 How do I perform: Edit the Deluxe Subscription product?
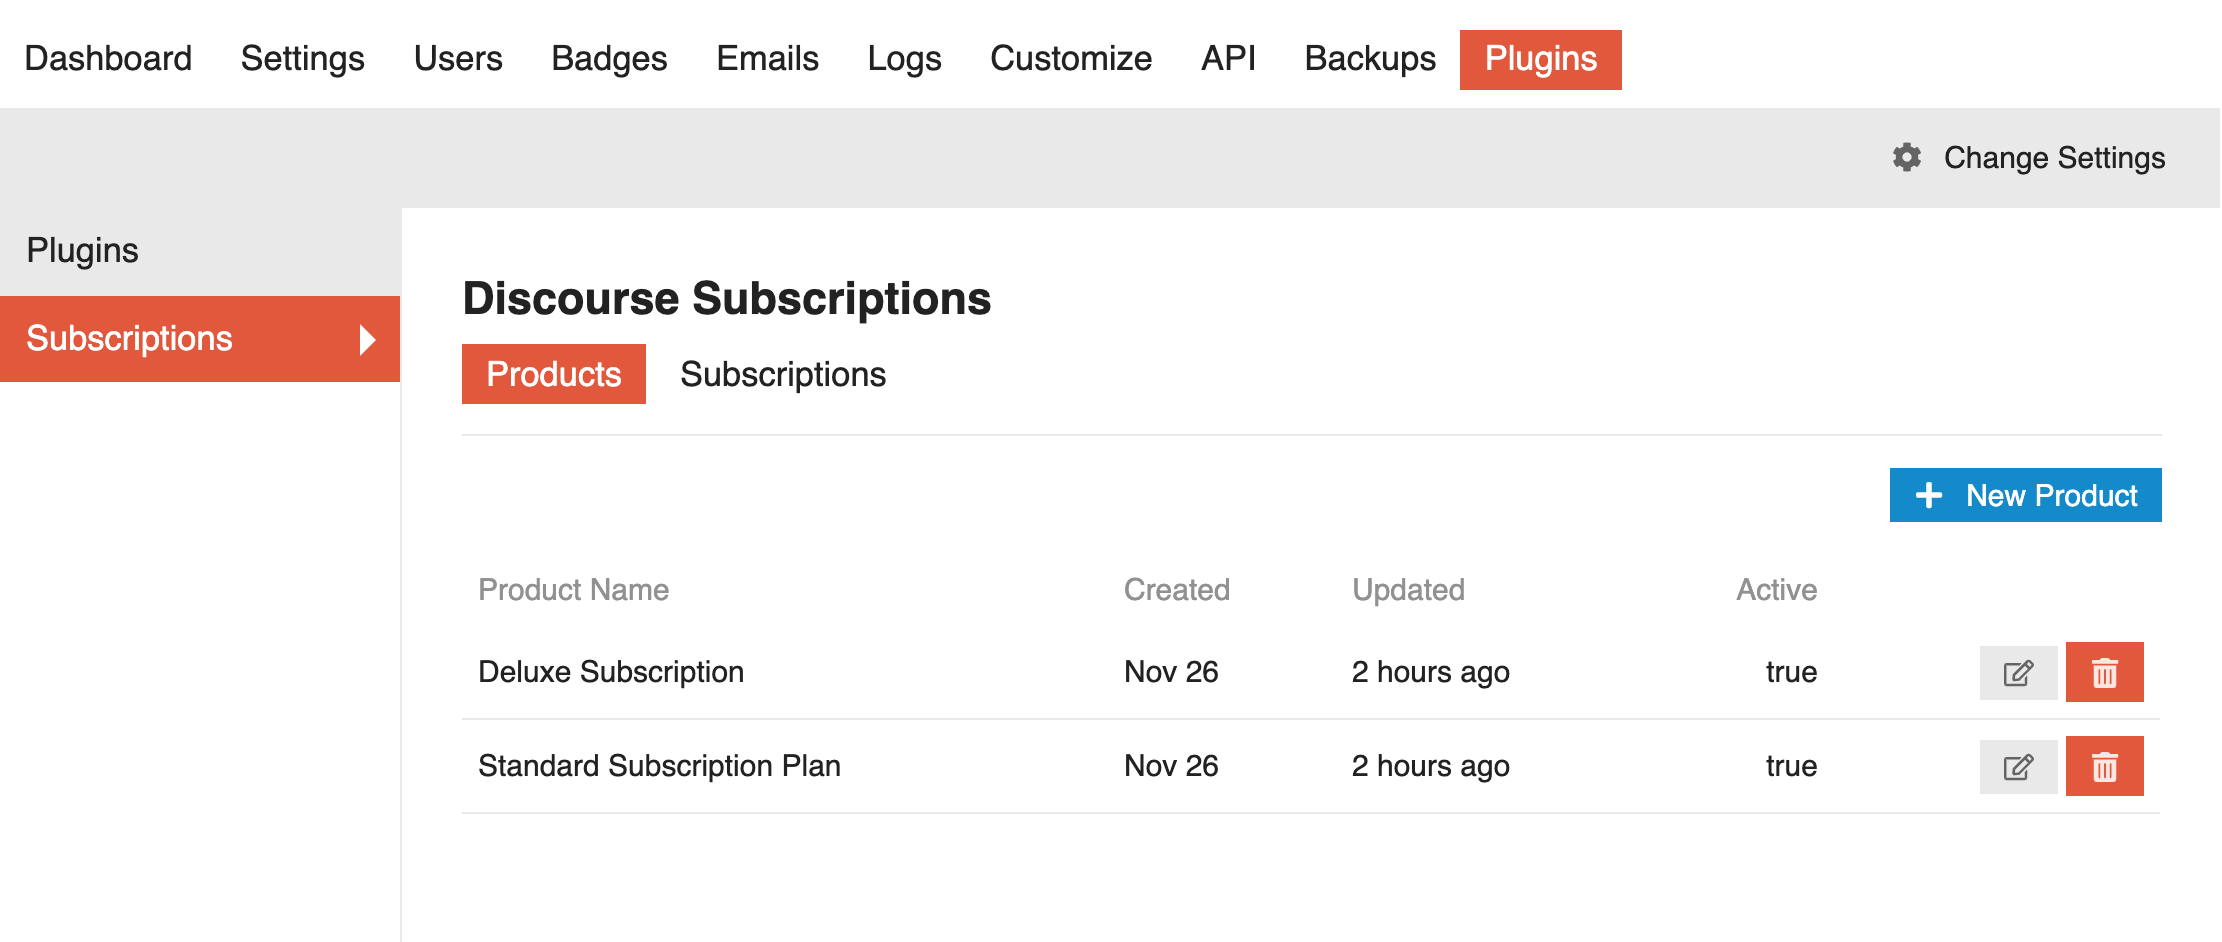pyautogui.click(x=2018, y=672)
